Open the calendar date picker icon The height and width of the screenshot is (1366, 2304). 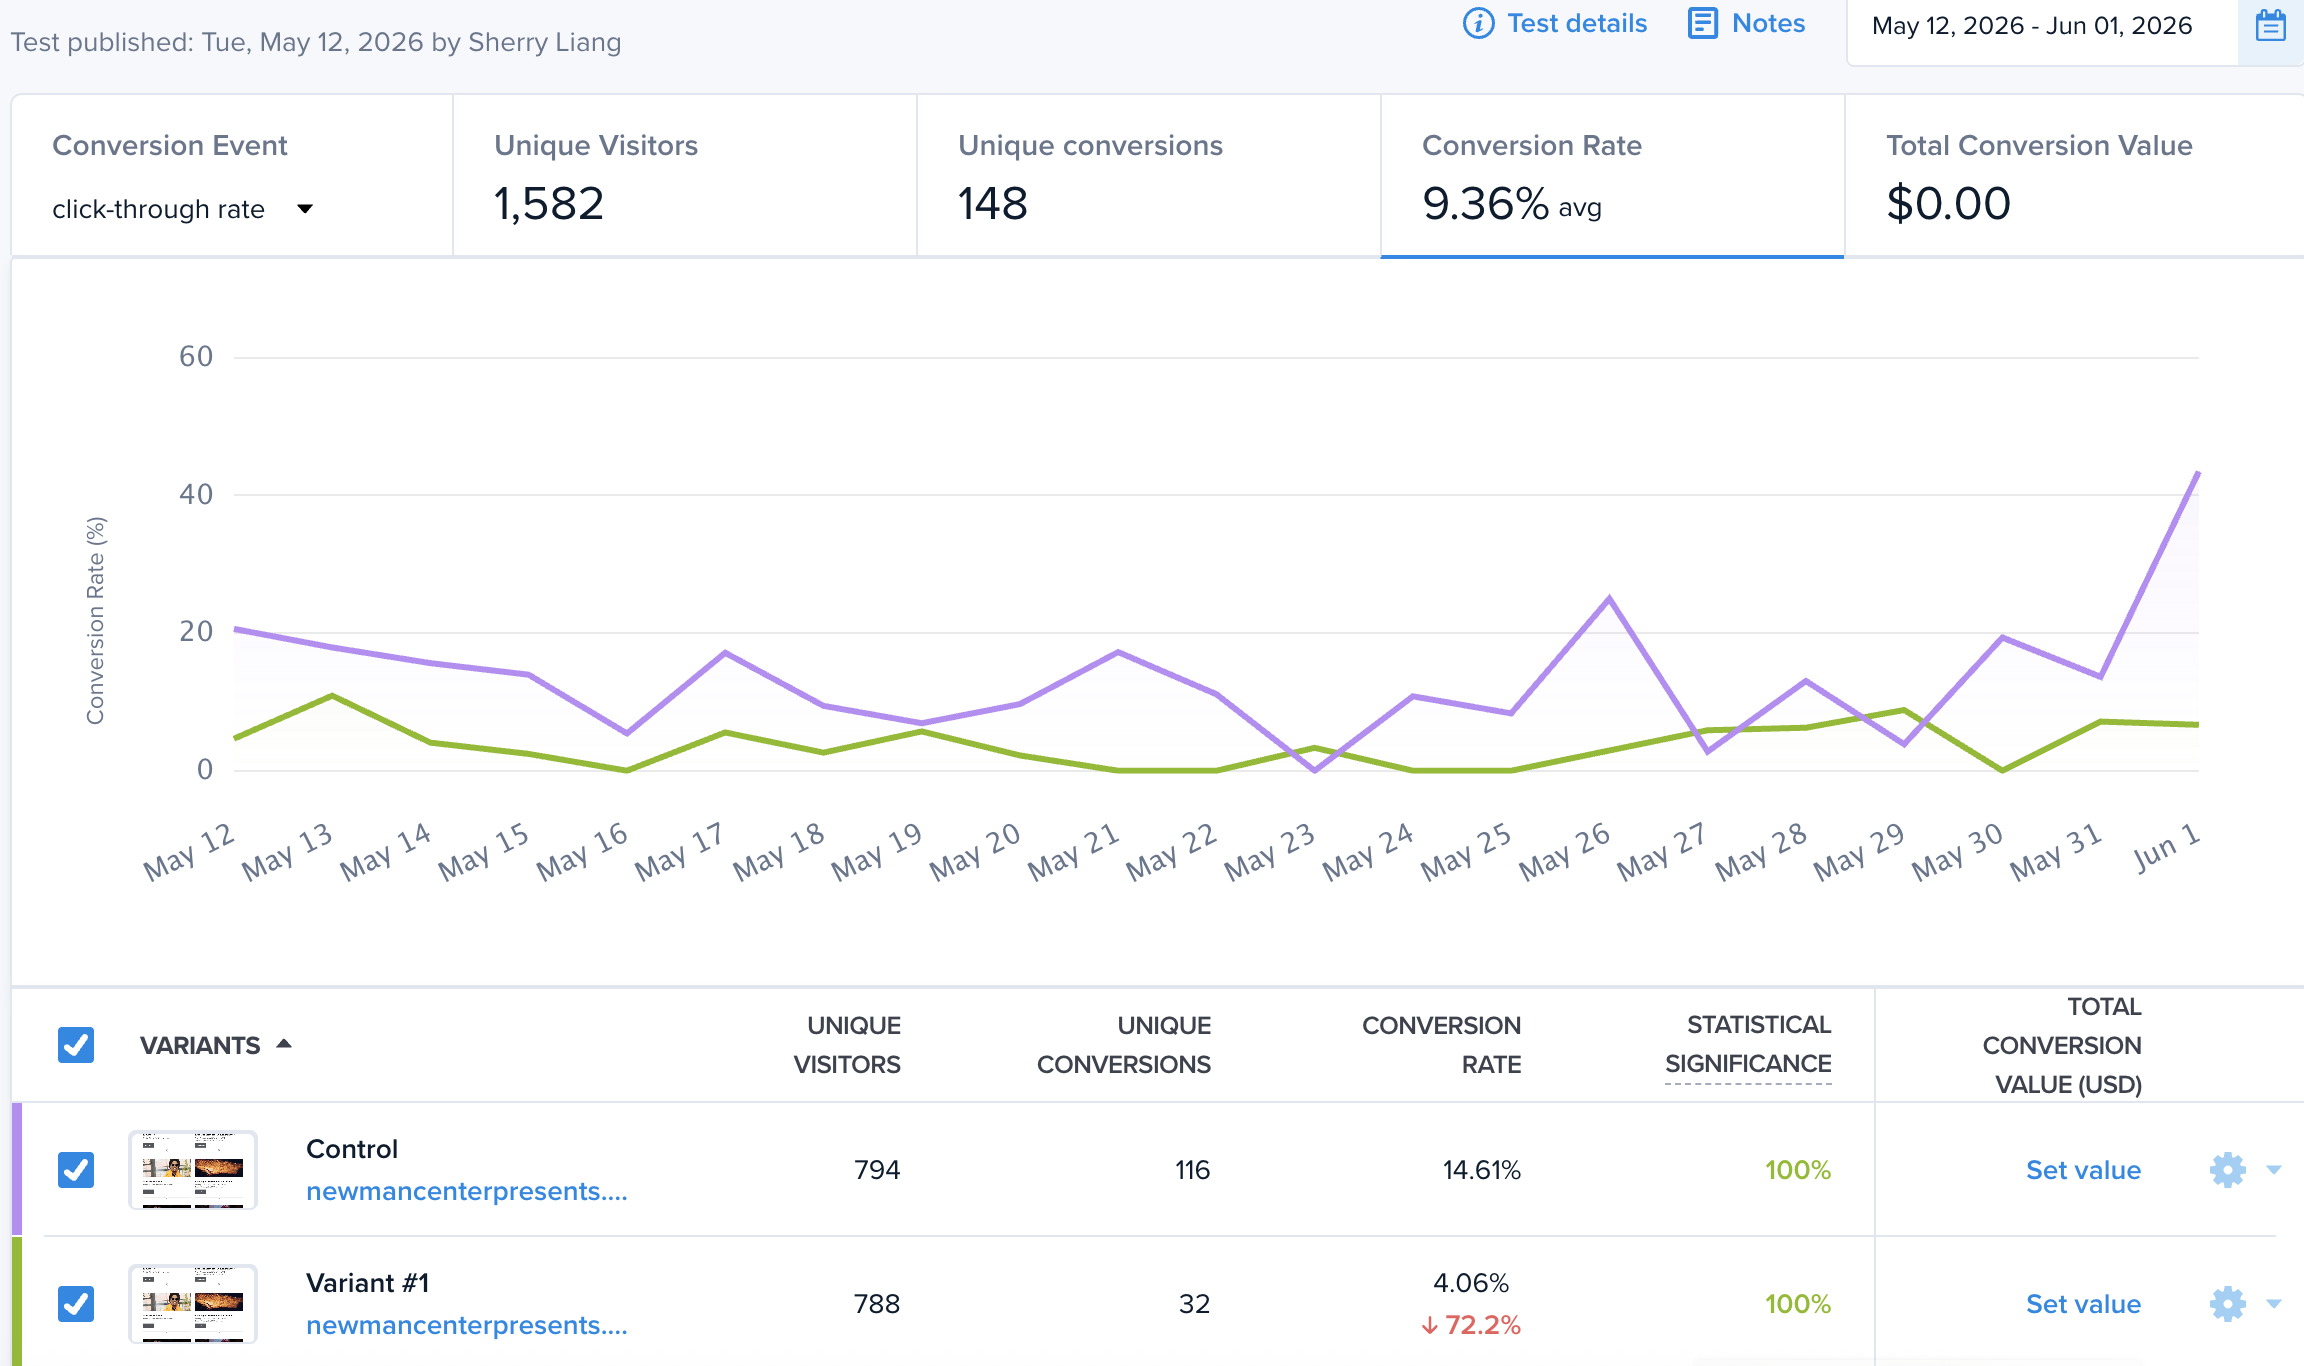point(2270,26)
